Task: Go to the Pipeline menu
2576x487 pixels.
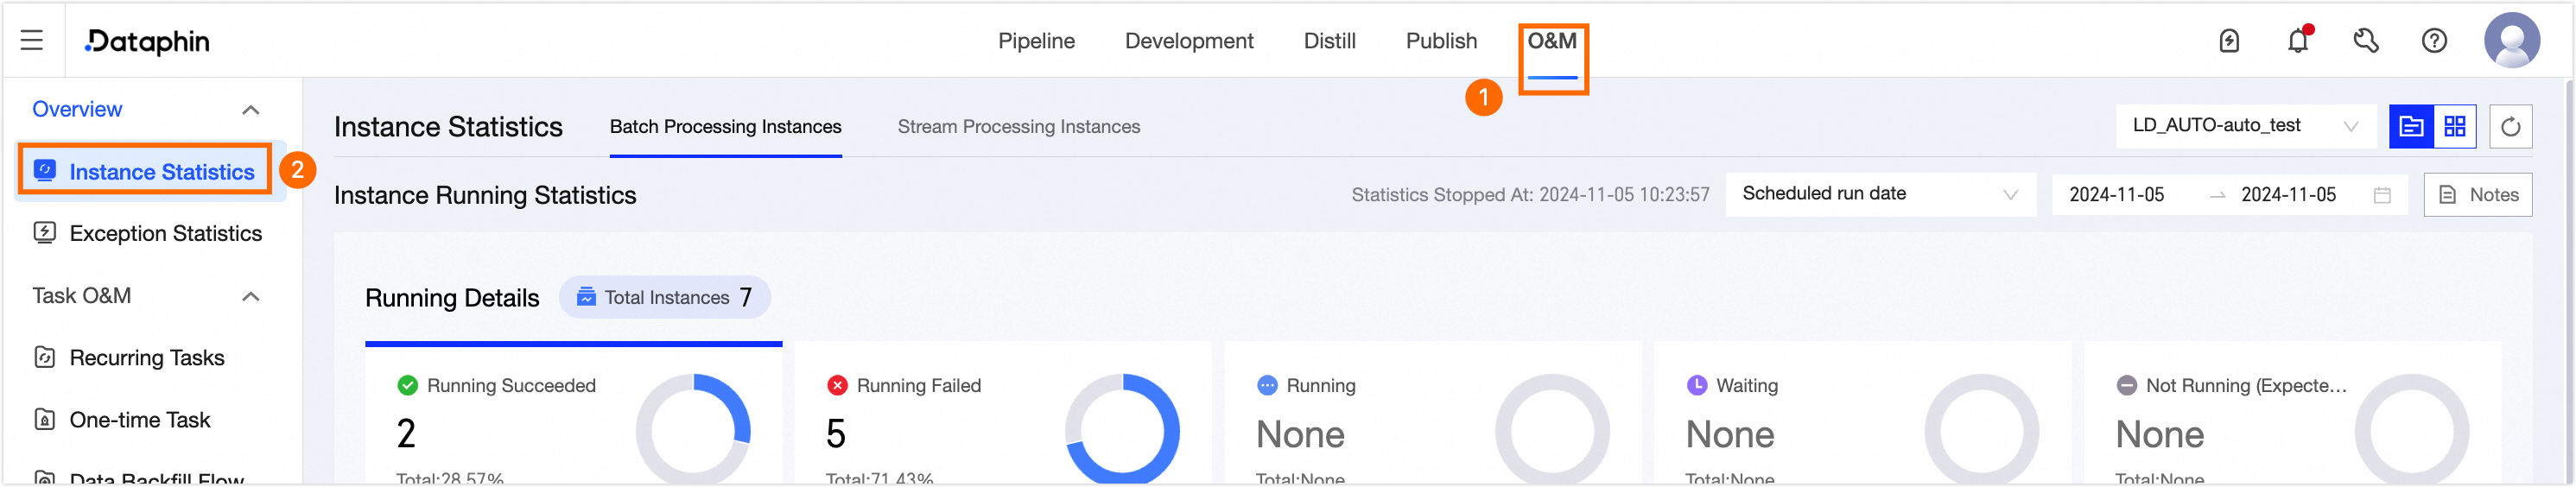Action: (x=1036, y=41)
